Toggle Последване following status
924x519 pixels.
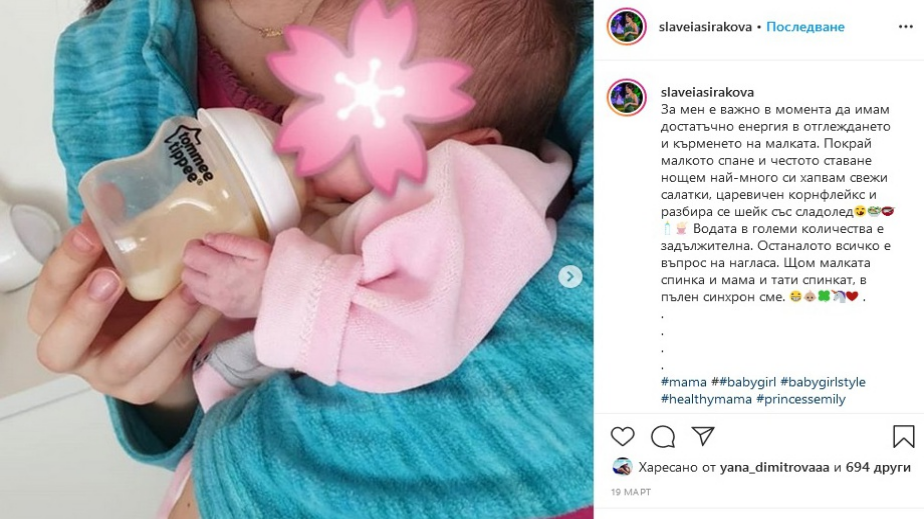(x=805, y=27)
